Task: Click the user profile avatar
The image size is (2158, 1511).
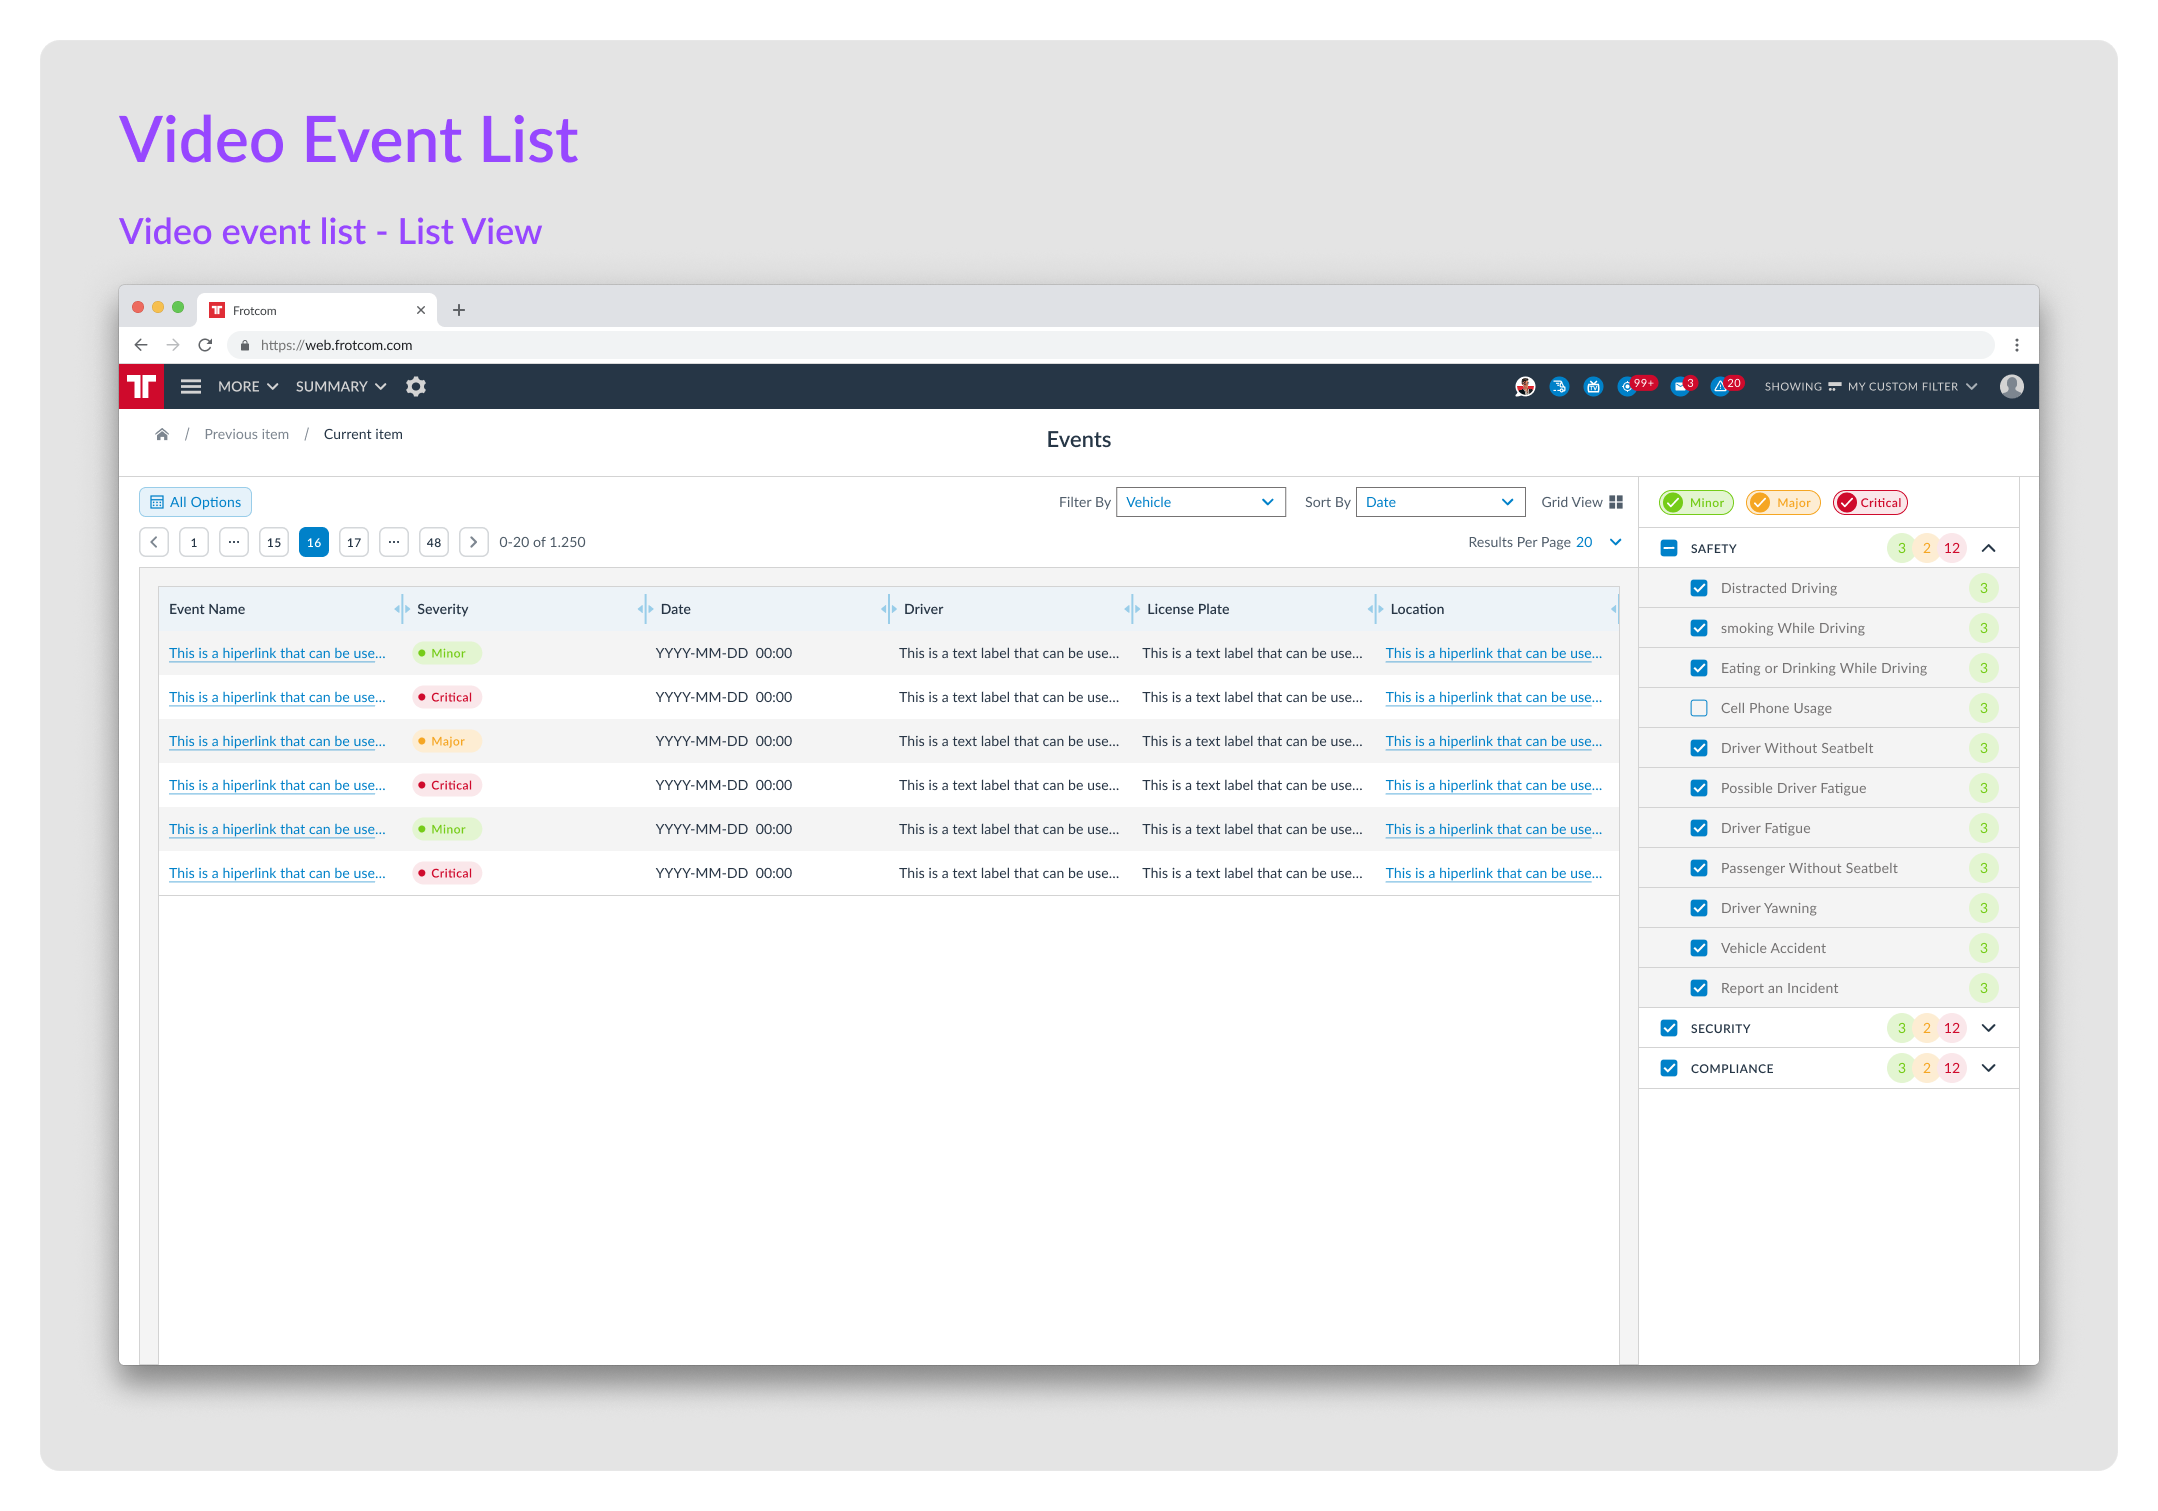Action: click(x=2012, y=386)
